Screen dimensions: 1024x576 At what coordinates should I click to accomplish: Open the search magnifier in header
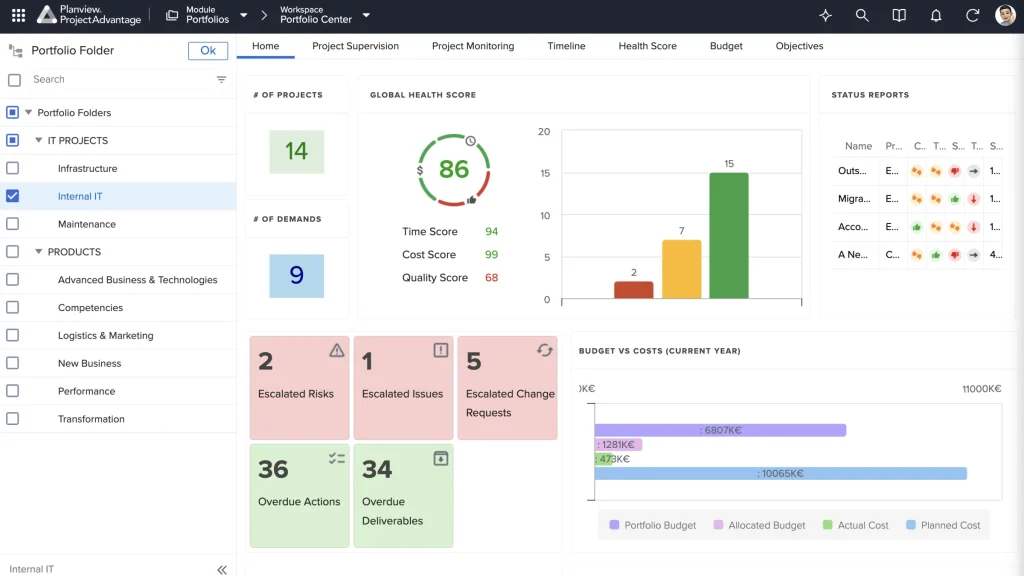tap(862, 15)
